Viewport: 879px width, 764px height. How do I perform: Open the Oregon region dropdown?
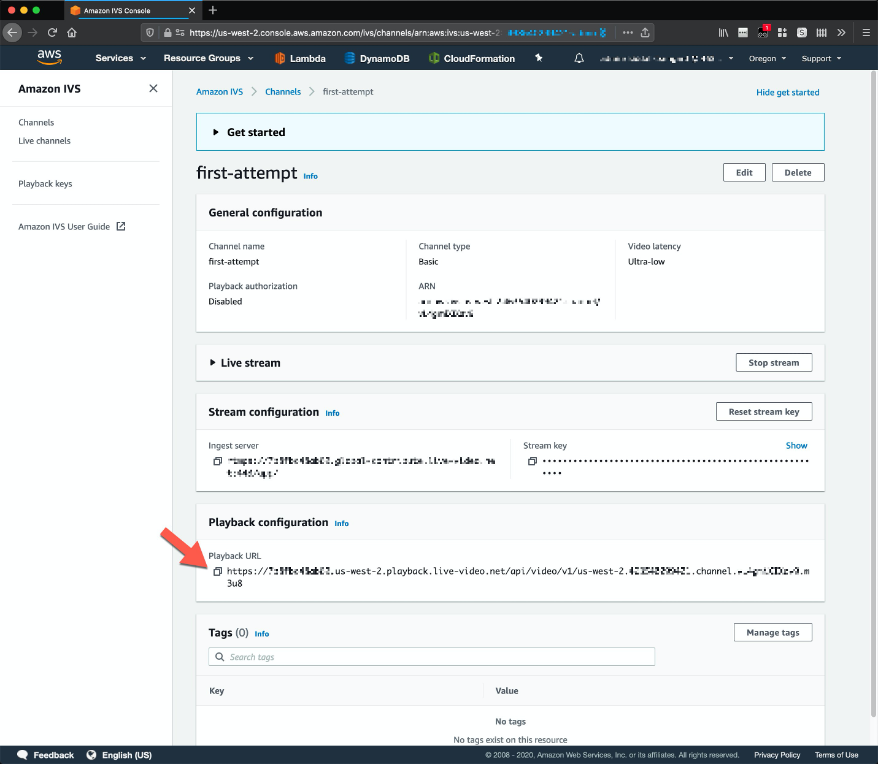[766, 58]
